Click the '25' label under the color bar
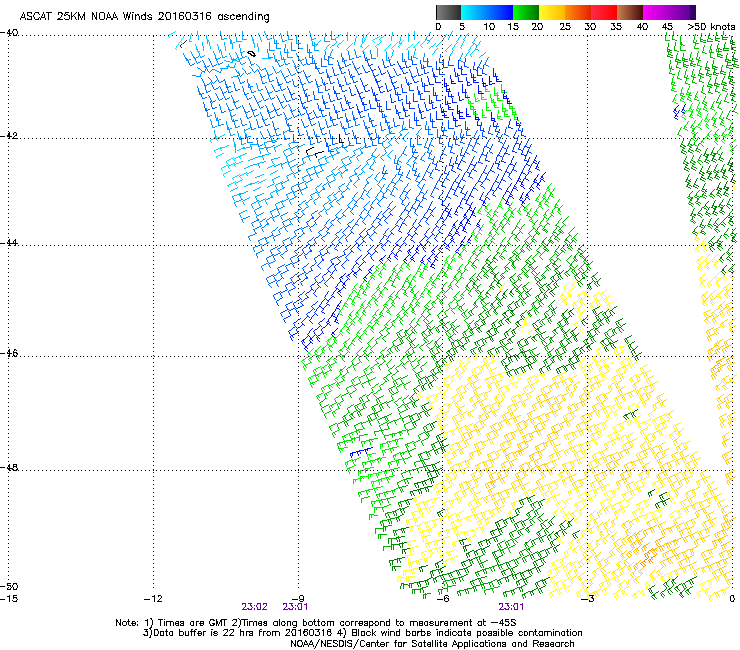 tap(564, 27)
